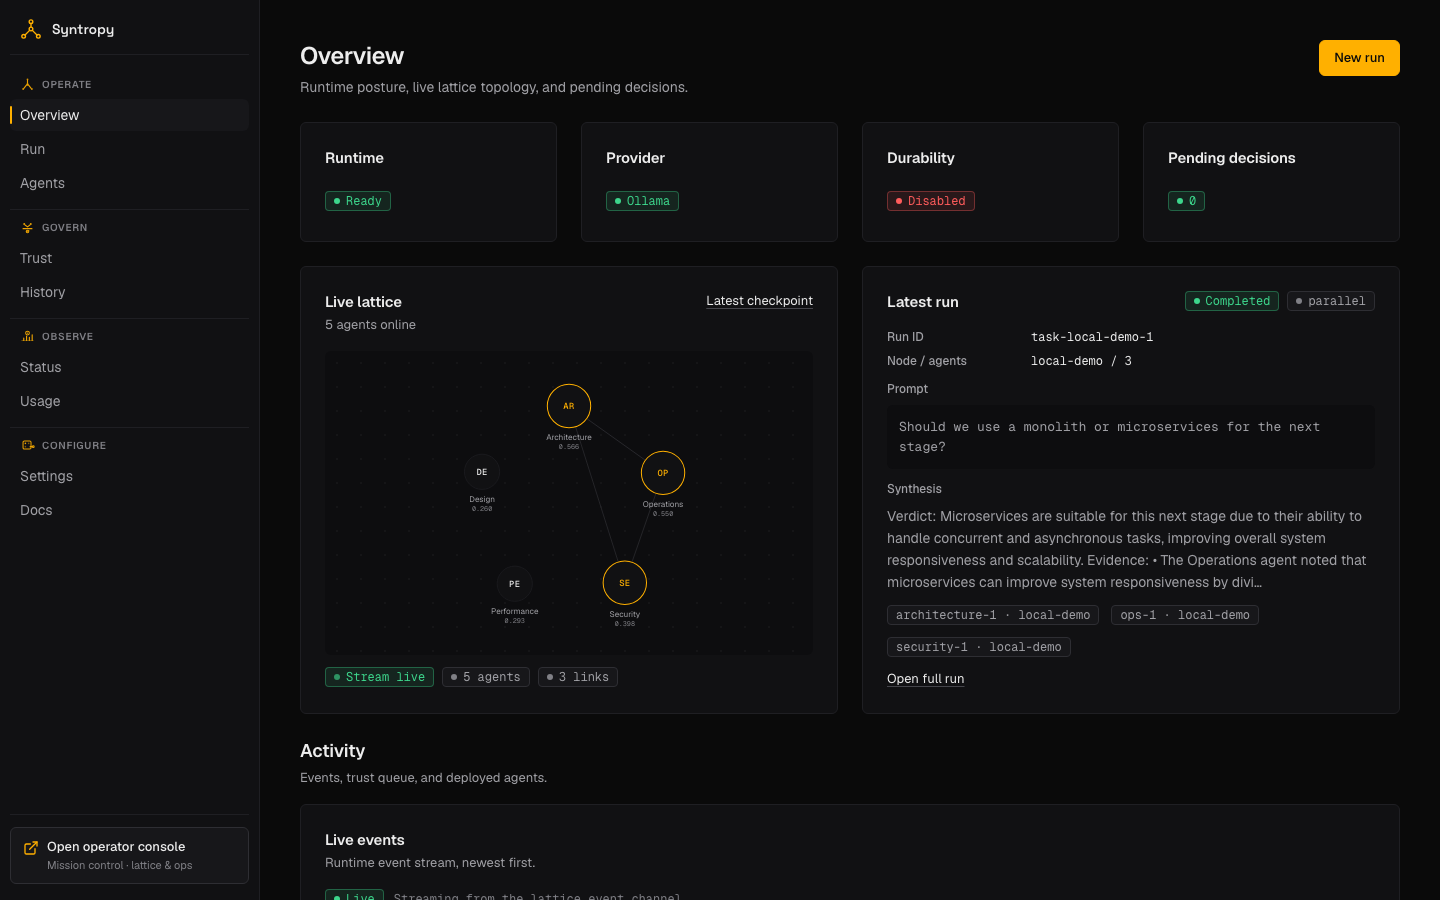This screenshot has height=900, width=1440.
Task: Click the architecture-1 · local-demo tag
Action: pyautogui.click(x=993, y=615)
